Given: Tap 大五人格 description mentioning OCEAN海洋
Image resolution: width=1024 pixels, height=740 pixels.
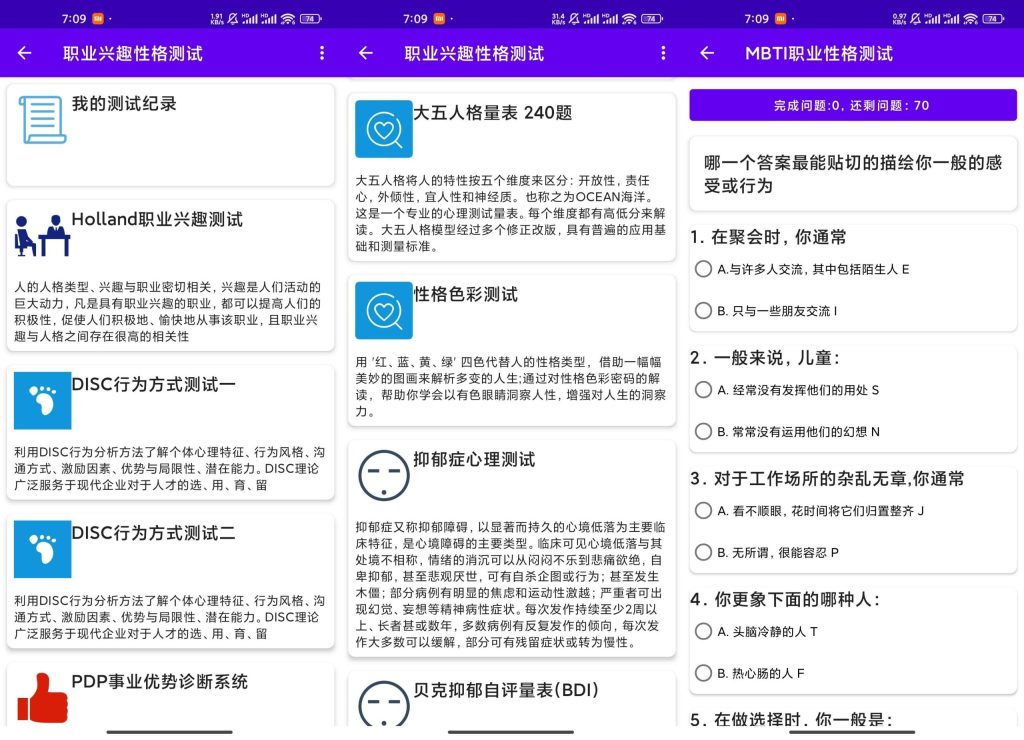Looking at the screenshot, I should coord(511,214).
